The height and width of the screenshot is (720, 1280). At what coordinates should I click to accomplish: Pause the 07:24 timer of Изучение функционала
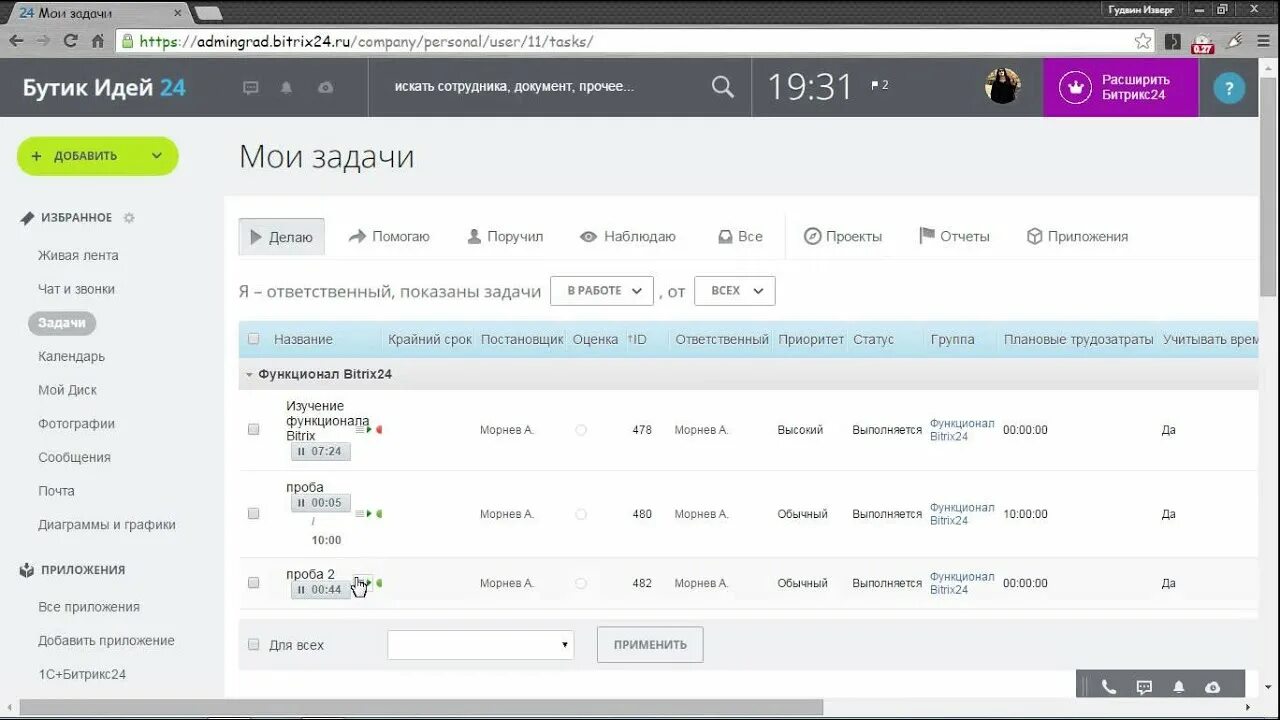coord(320,452)
